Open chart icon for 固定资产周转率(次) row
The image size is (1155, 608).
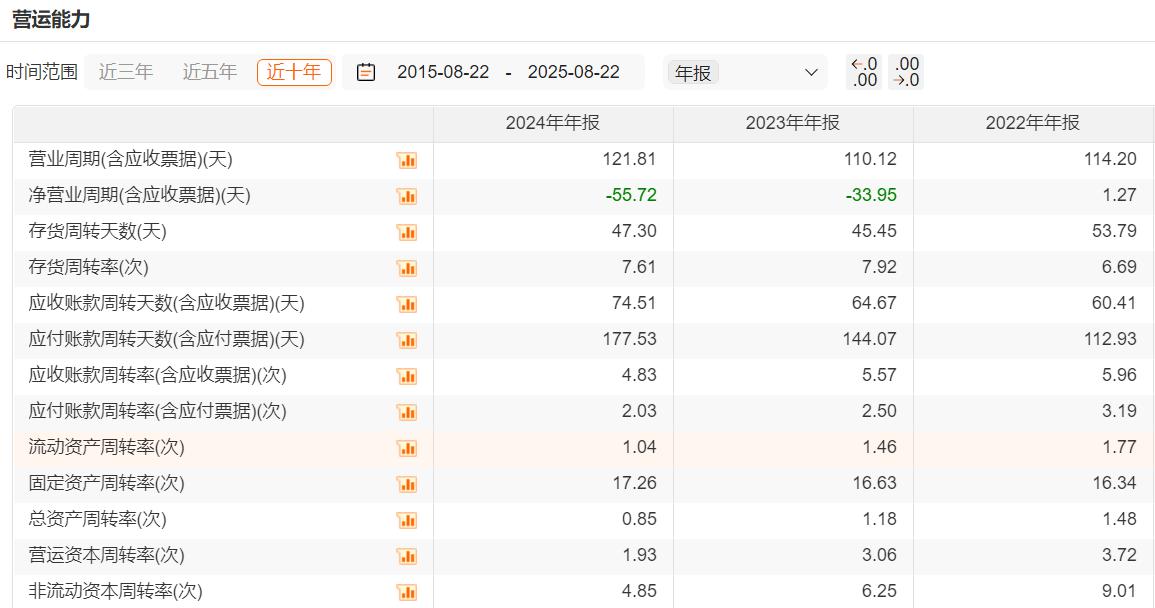407,484
